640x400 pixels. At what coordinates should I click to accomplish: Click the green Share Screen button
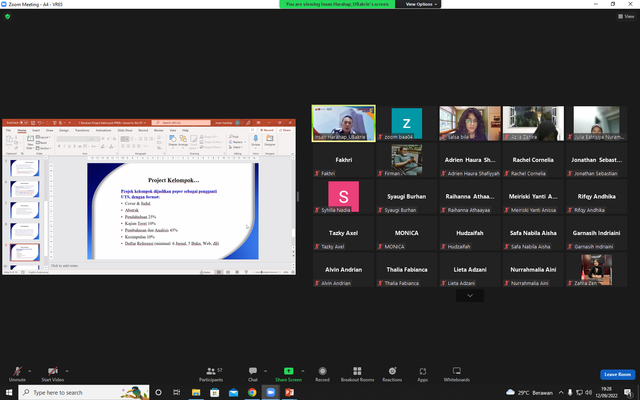point(288,373)
